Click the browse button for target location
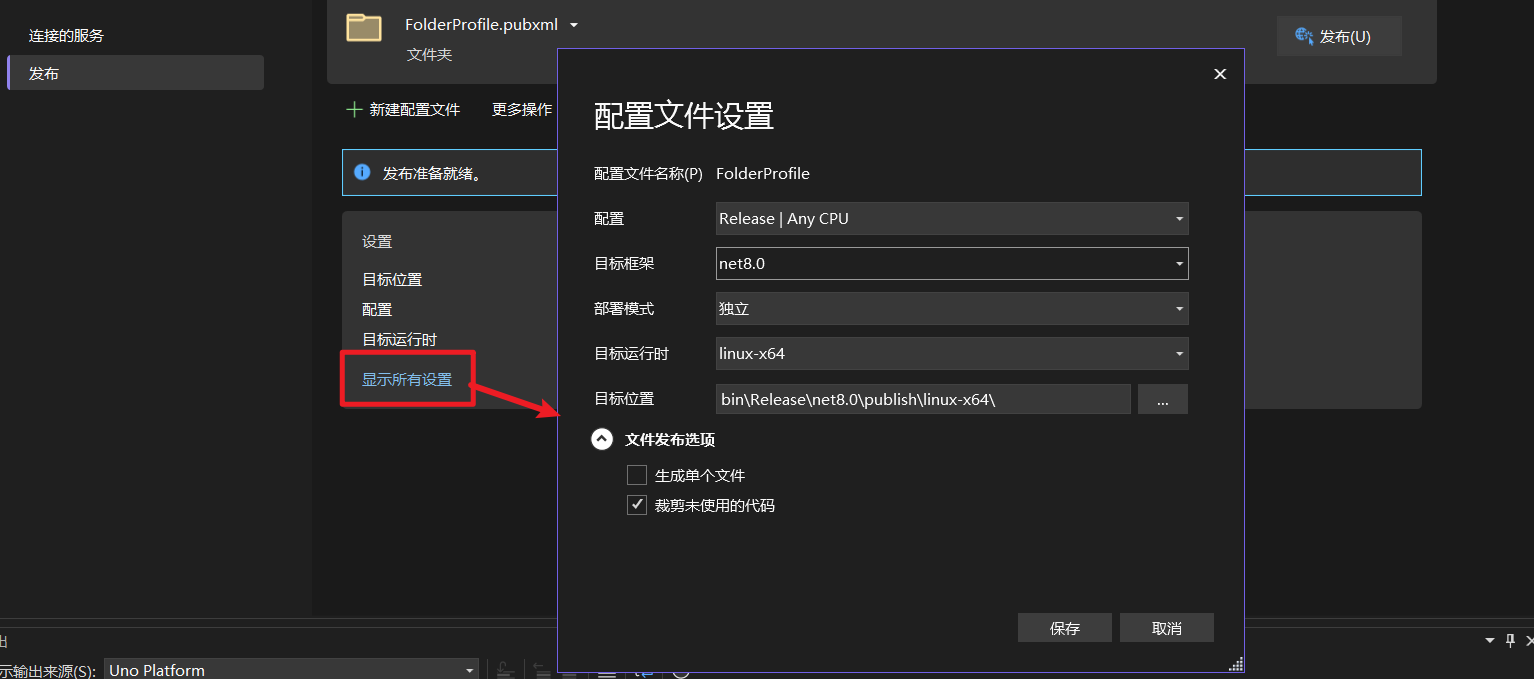This screenshot has width=1534, height=679. pyautogui.click(x=1162, y=399)
